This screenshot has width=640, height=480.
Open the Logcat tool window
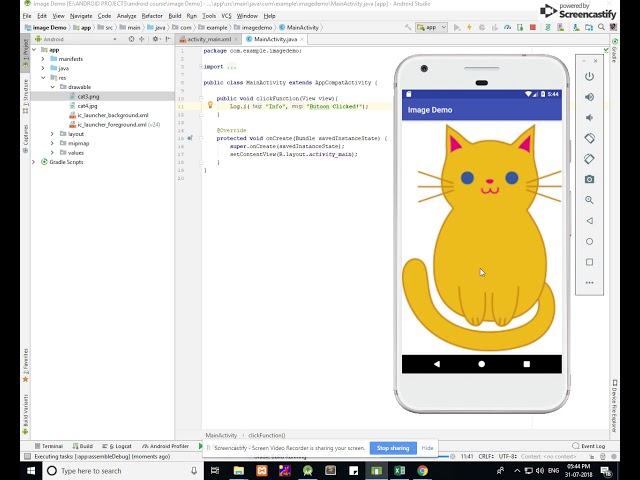(x=117, y=446)
